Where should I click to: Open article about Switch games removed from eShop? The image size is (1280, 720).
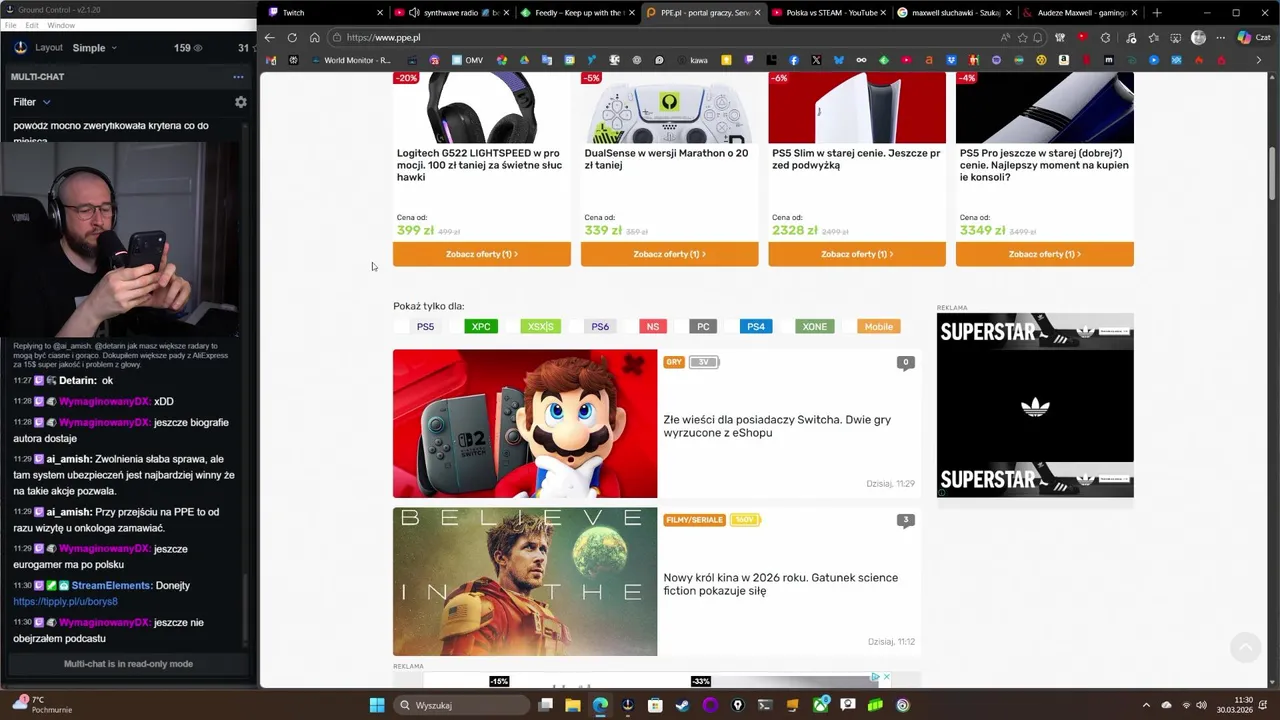(x=777, y=426)
